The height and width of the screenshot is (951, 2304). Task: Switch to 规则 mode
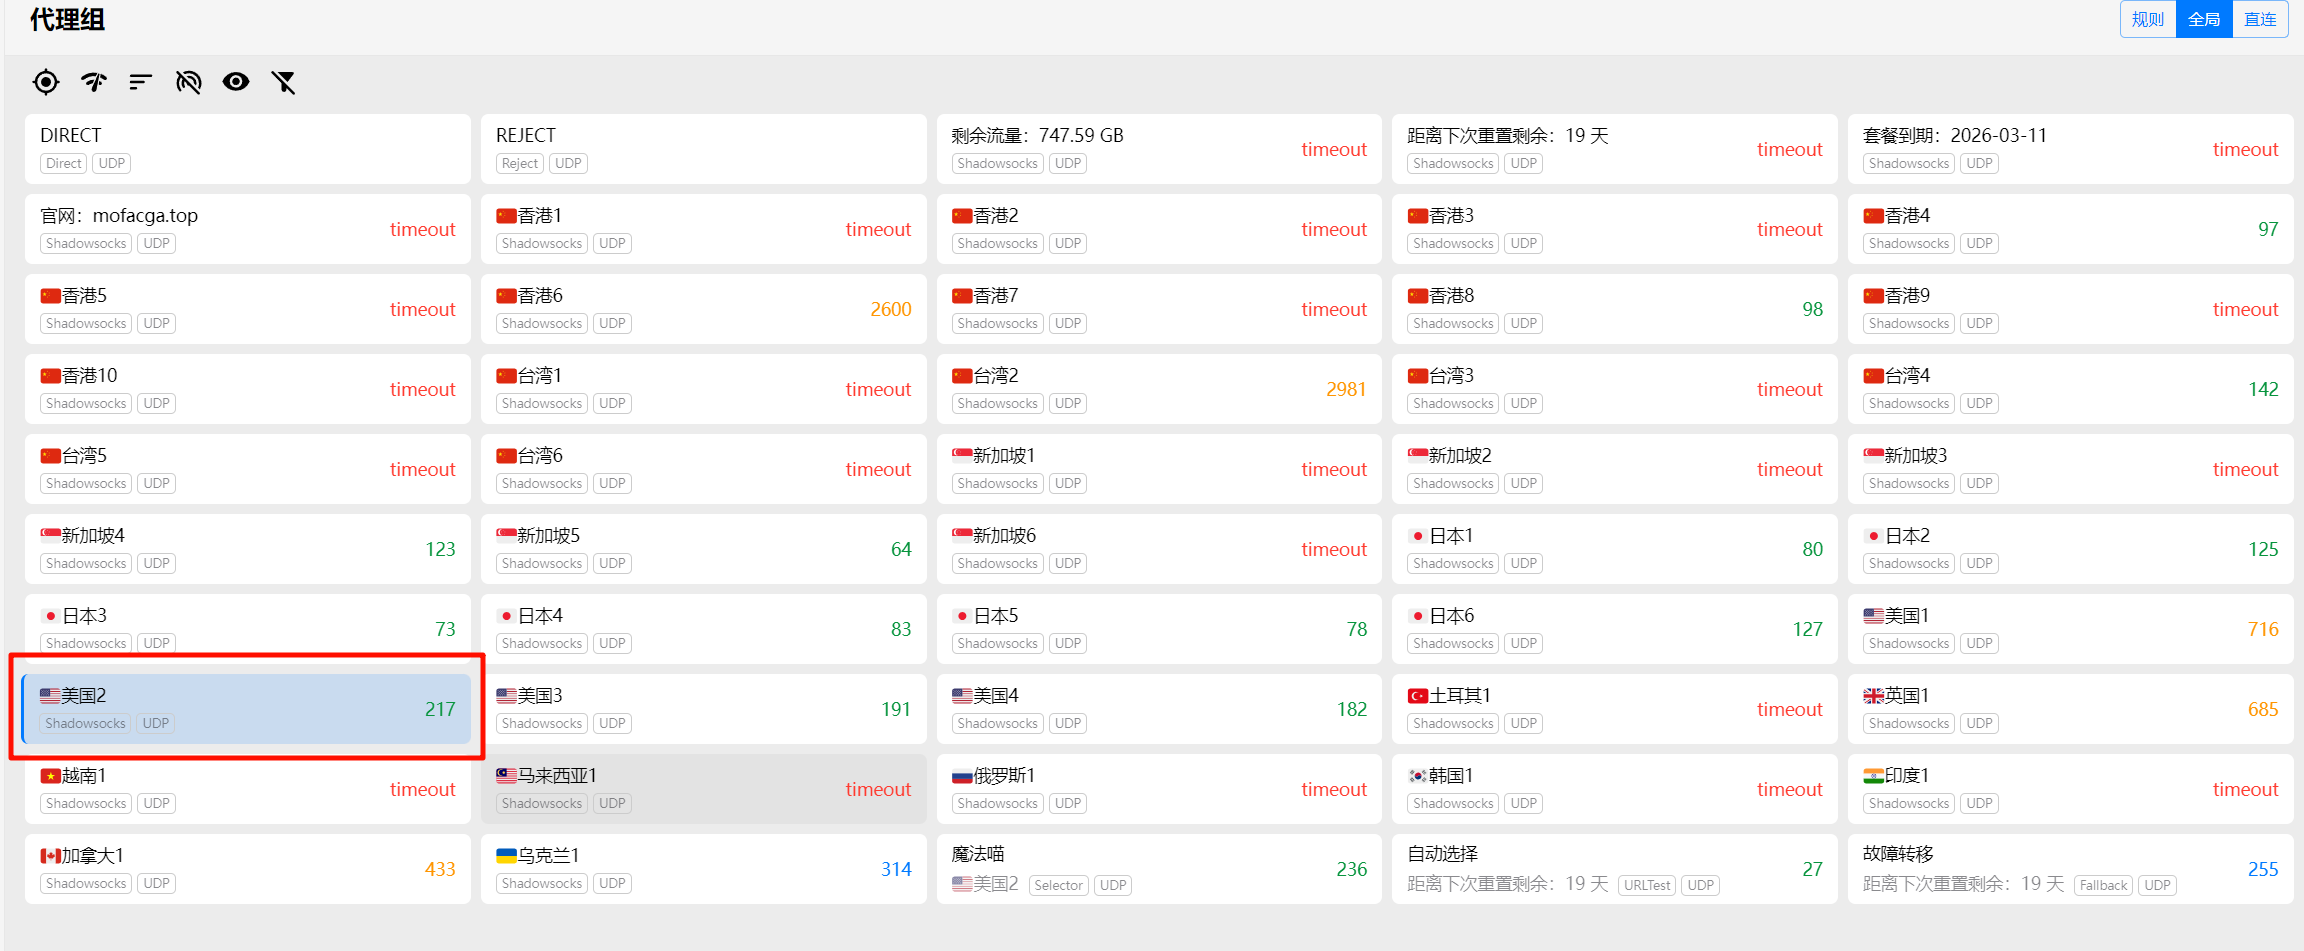(2147, 19)
